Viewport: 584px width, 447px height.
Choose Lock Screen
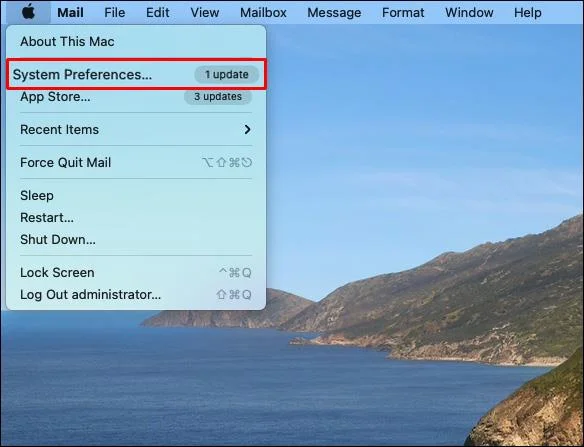pos(136,272)
